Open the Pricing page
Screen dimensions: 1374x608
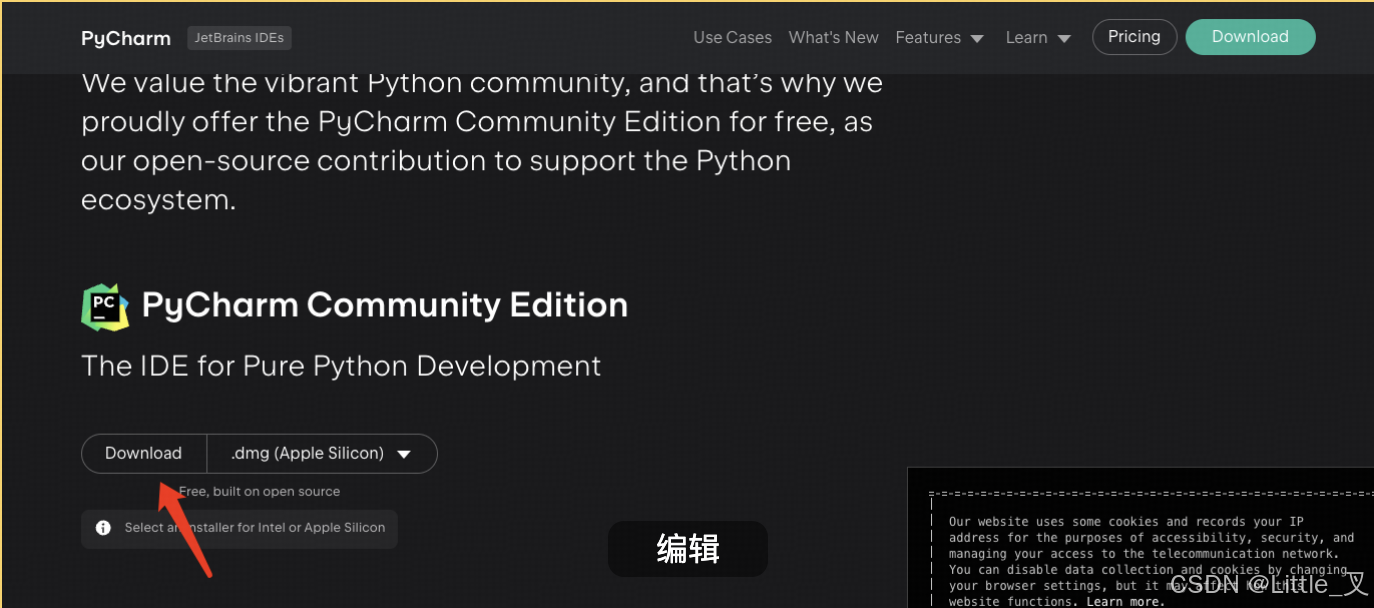pyautogui.click(x=1134, y=37)
